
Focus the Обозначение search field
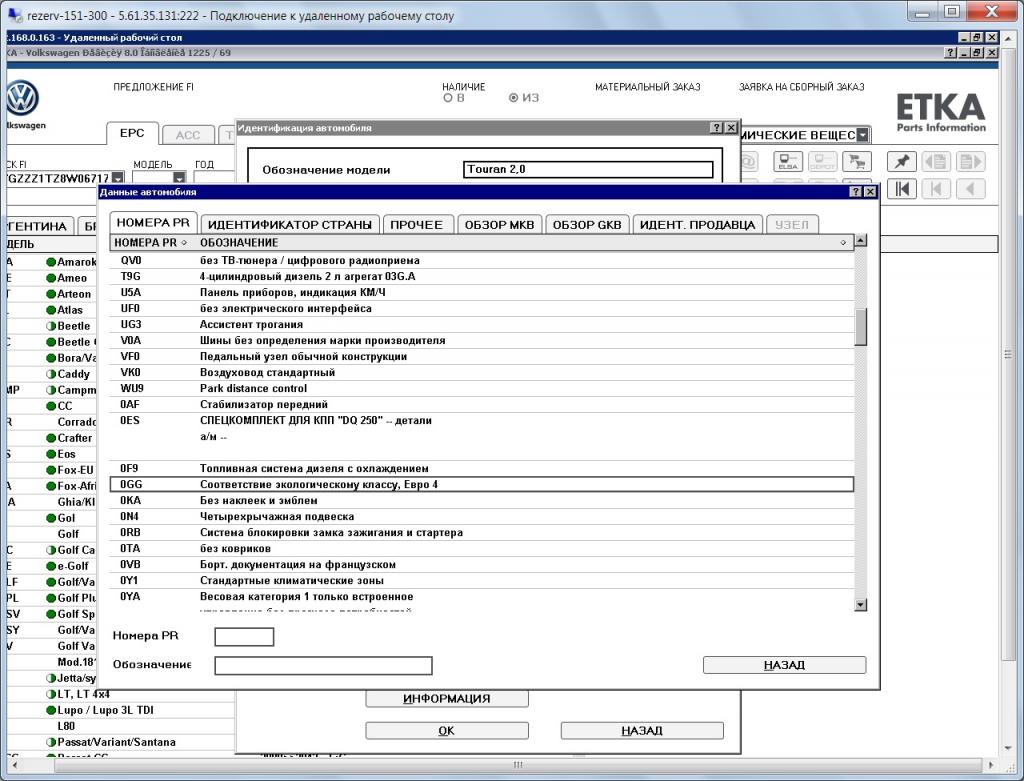coord(323,665)
